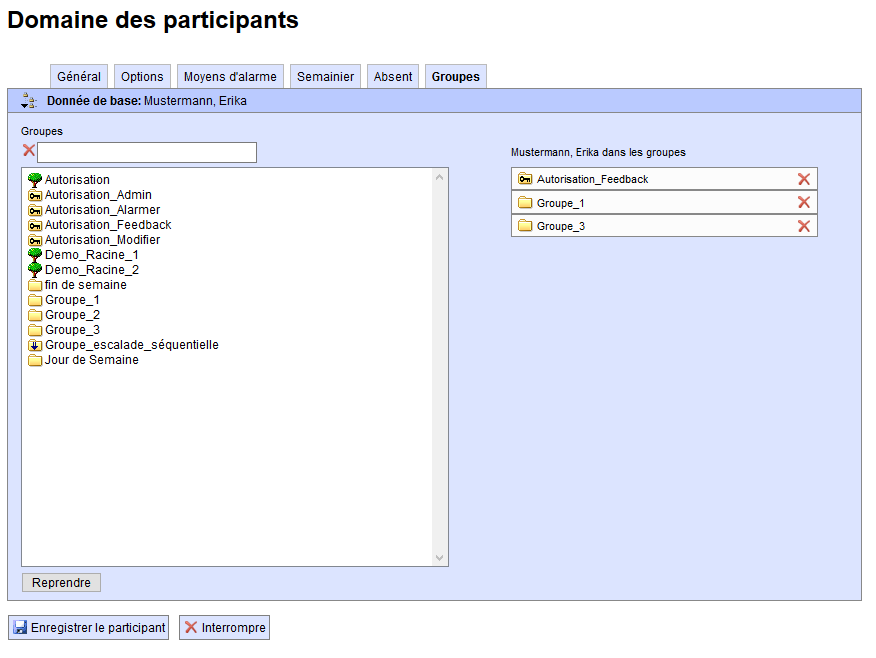Click the folder icon of fin de semaine
This screenshot has height=658, width=876.
(35, 285)
